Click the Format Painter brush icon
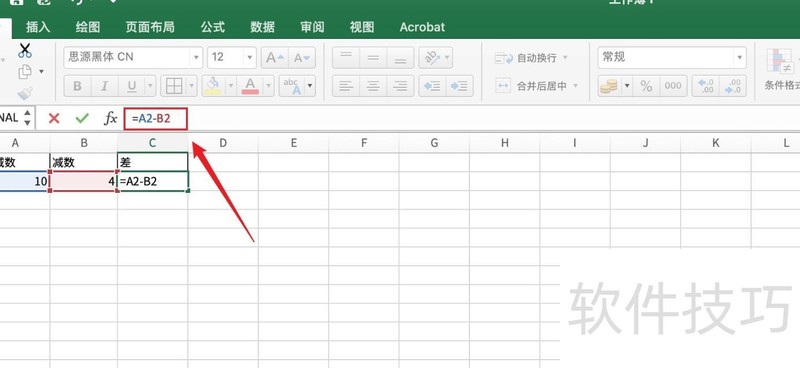800x368 pixels. [x=24, y=93]
